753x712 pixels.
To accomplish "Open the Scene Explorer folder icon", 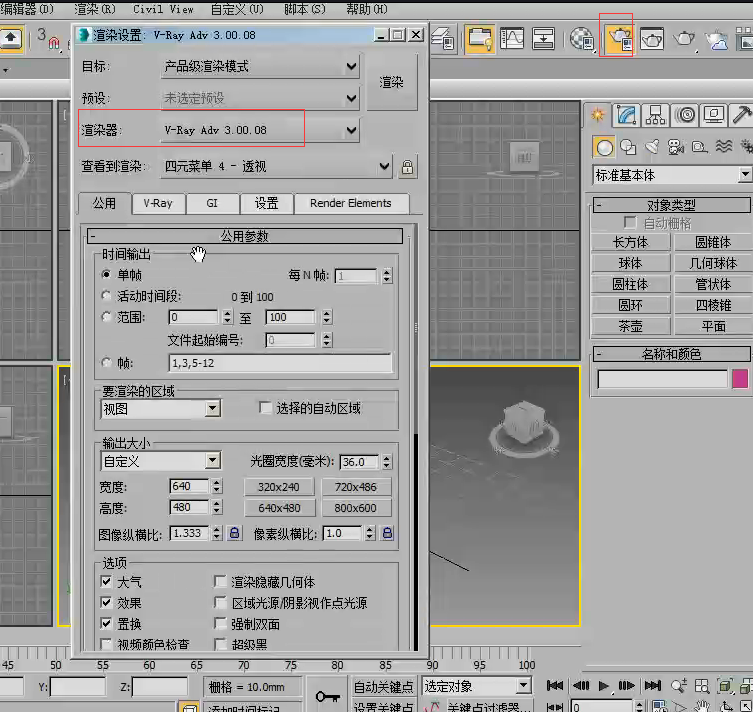I will [x=479, y=38].
